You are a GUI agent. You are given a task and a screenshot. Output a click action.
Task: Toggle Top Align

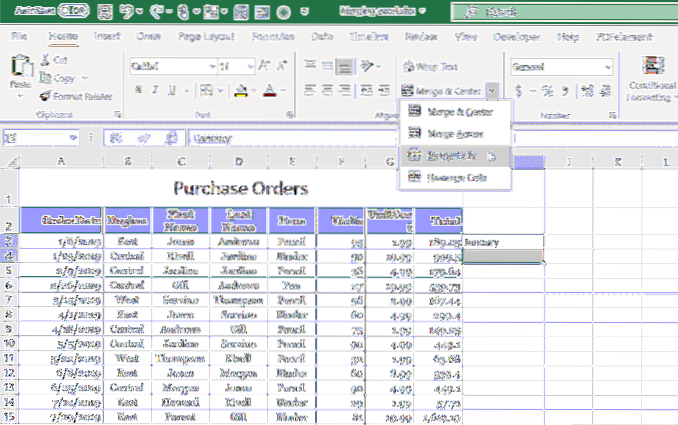pyautogui.click(x=310, y=66)
